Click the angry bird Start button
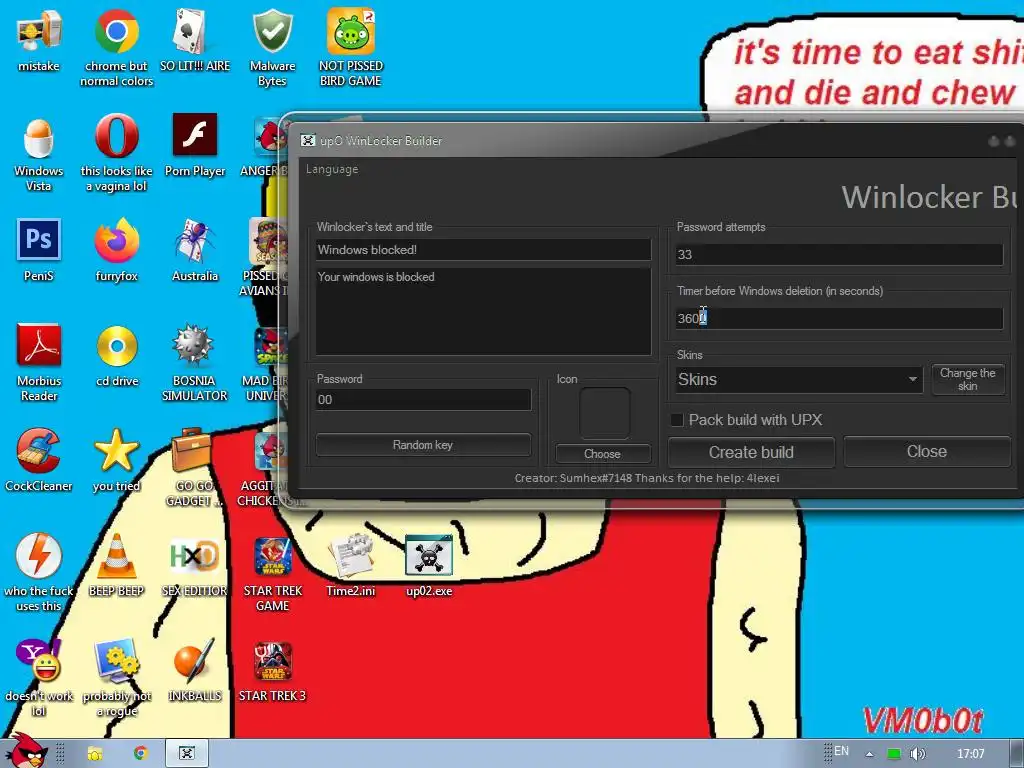Image resolution: width=1024 pixels, height=768 pixels. [x=26, y=751]
